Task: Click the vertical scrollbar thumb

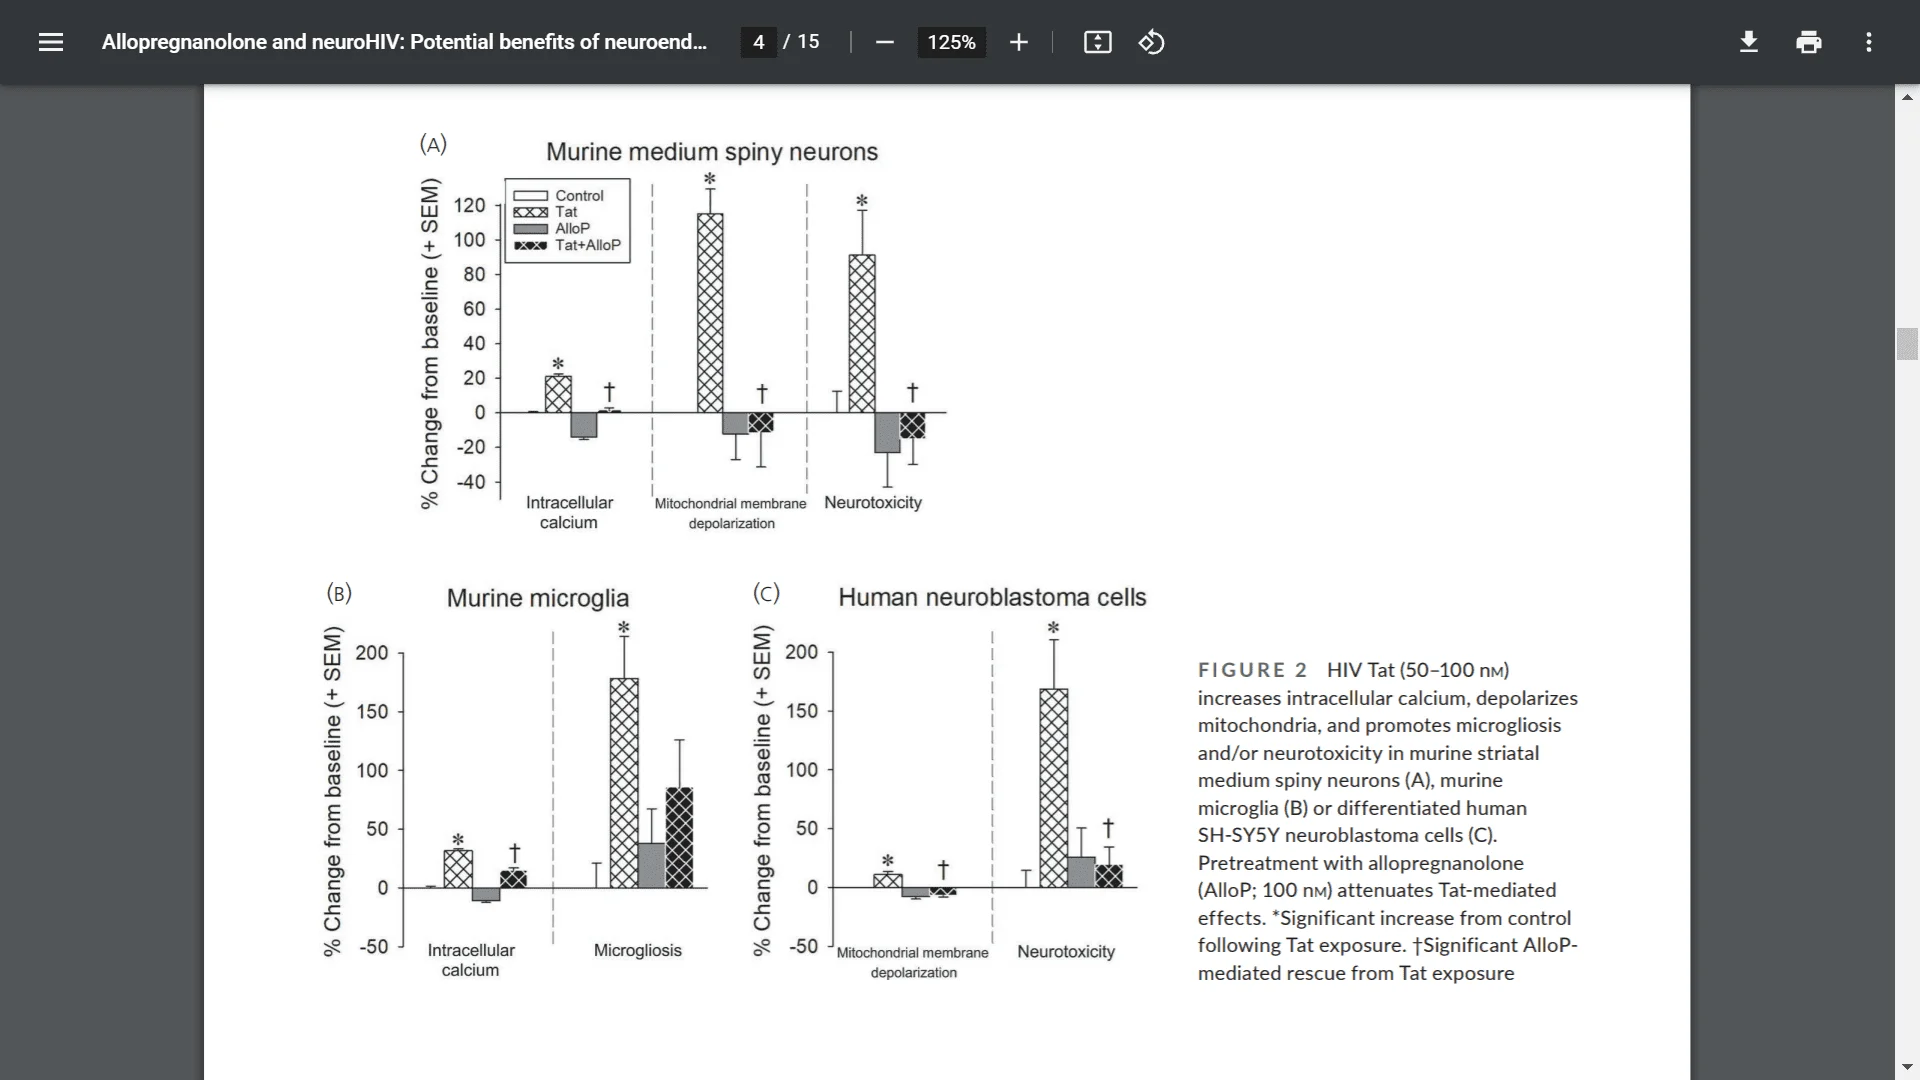Action: click(1907, 343)
